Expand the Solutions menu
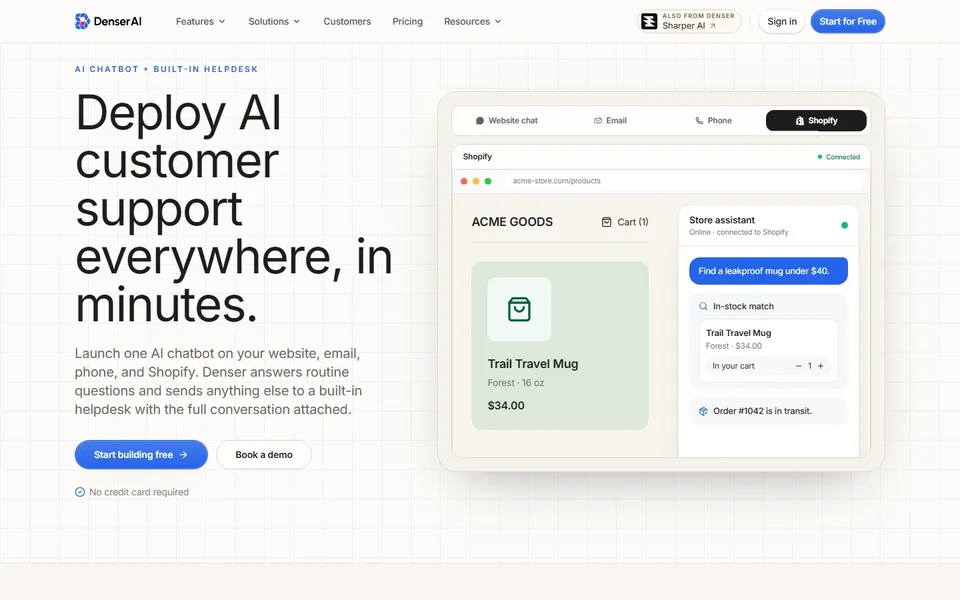 coord(274,21)
